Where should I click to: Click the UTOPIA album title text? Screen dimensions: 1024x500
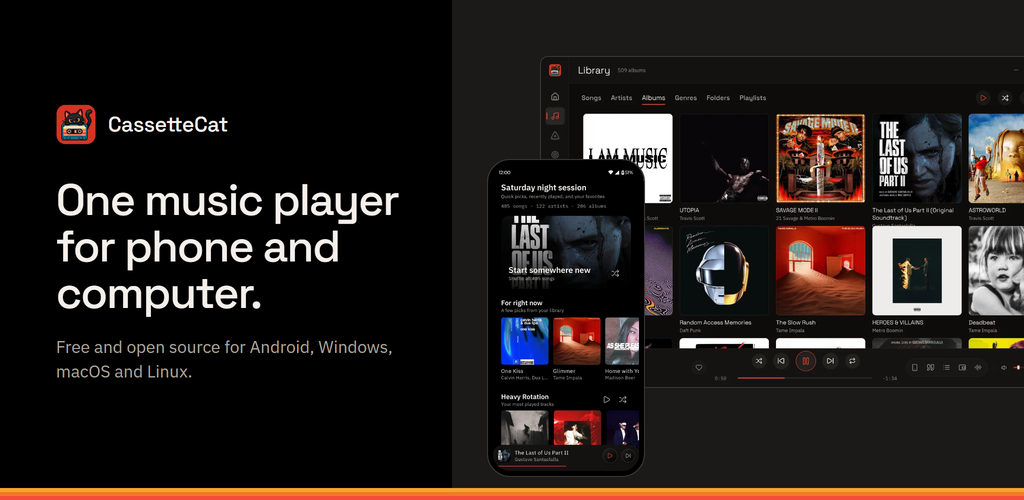[x=690, y=211]
